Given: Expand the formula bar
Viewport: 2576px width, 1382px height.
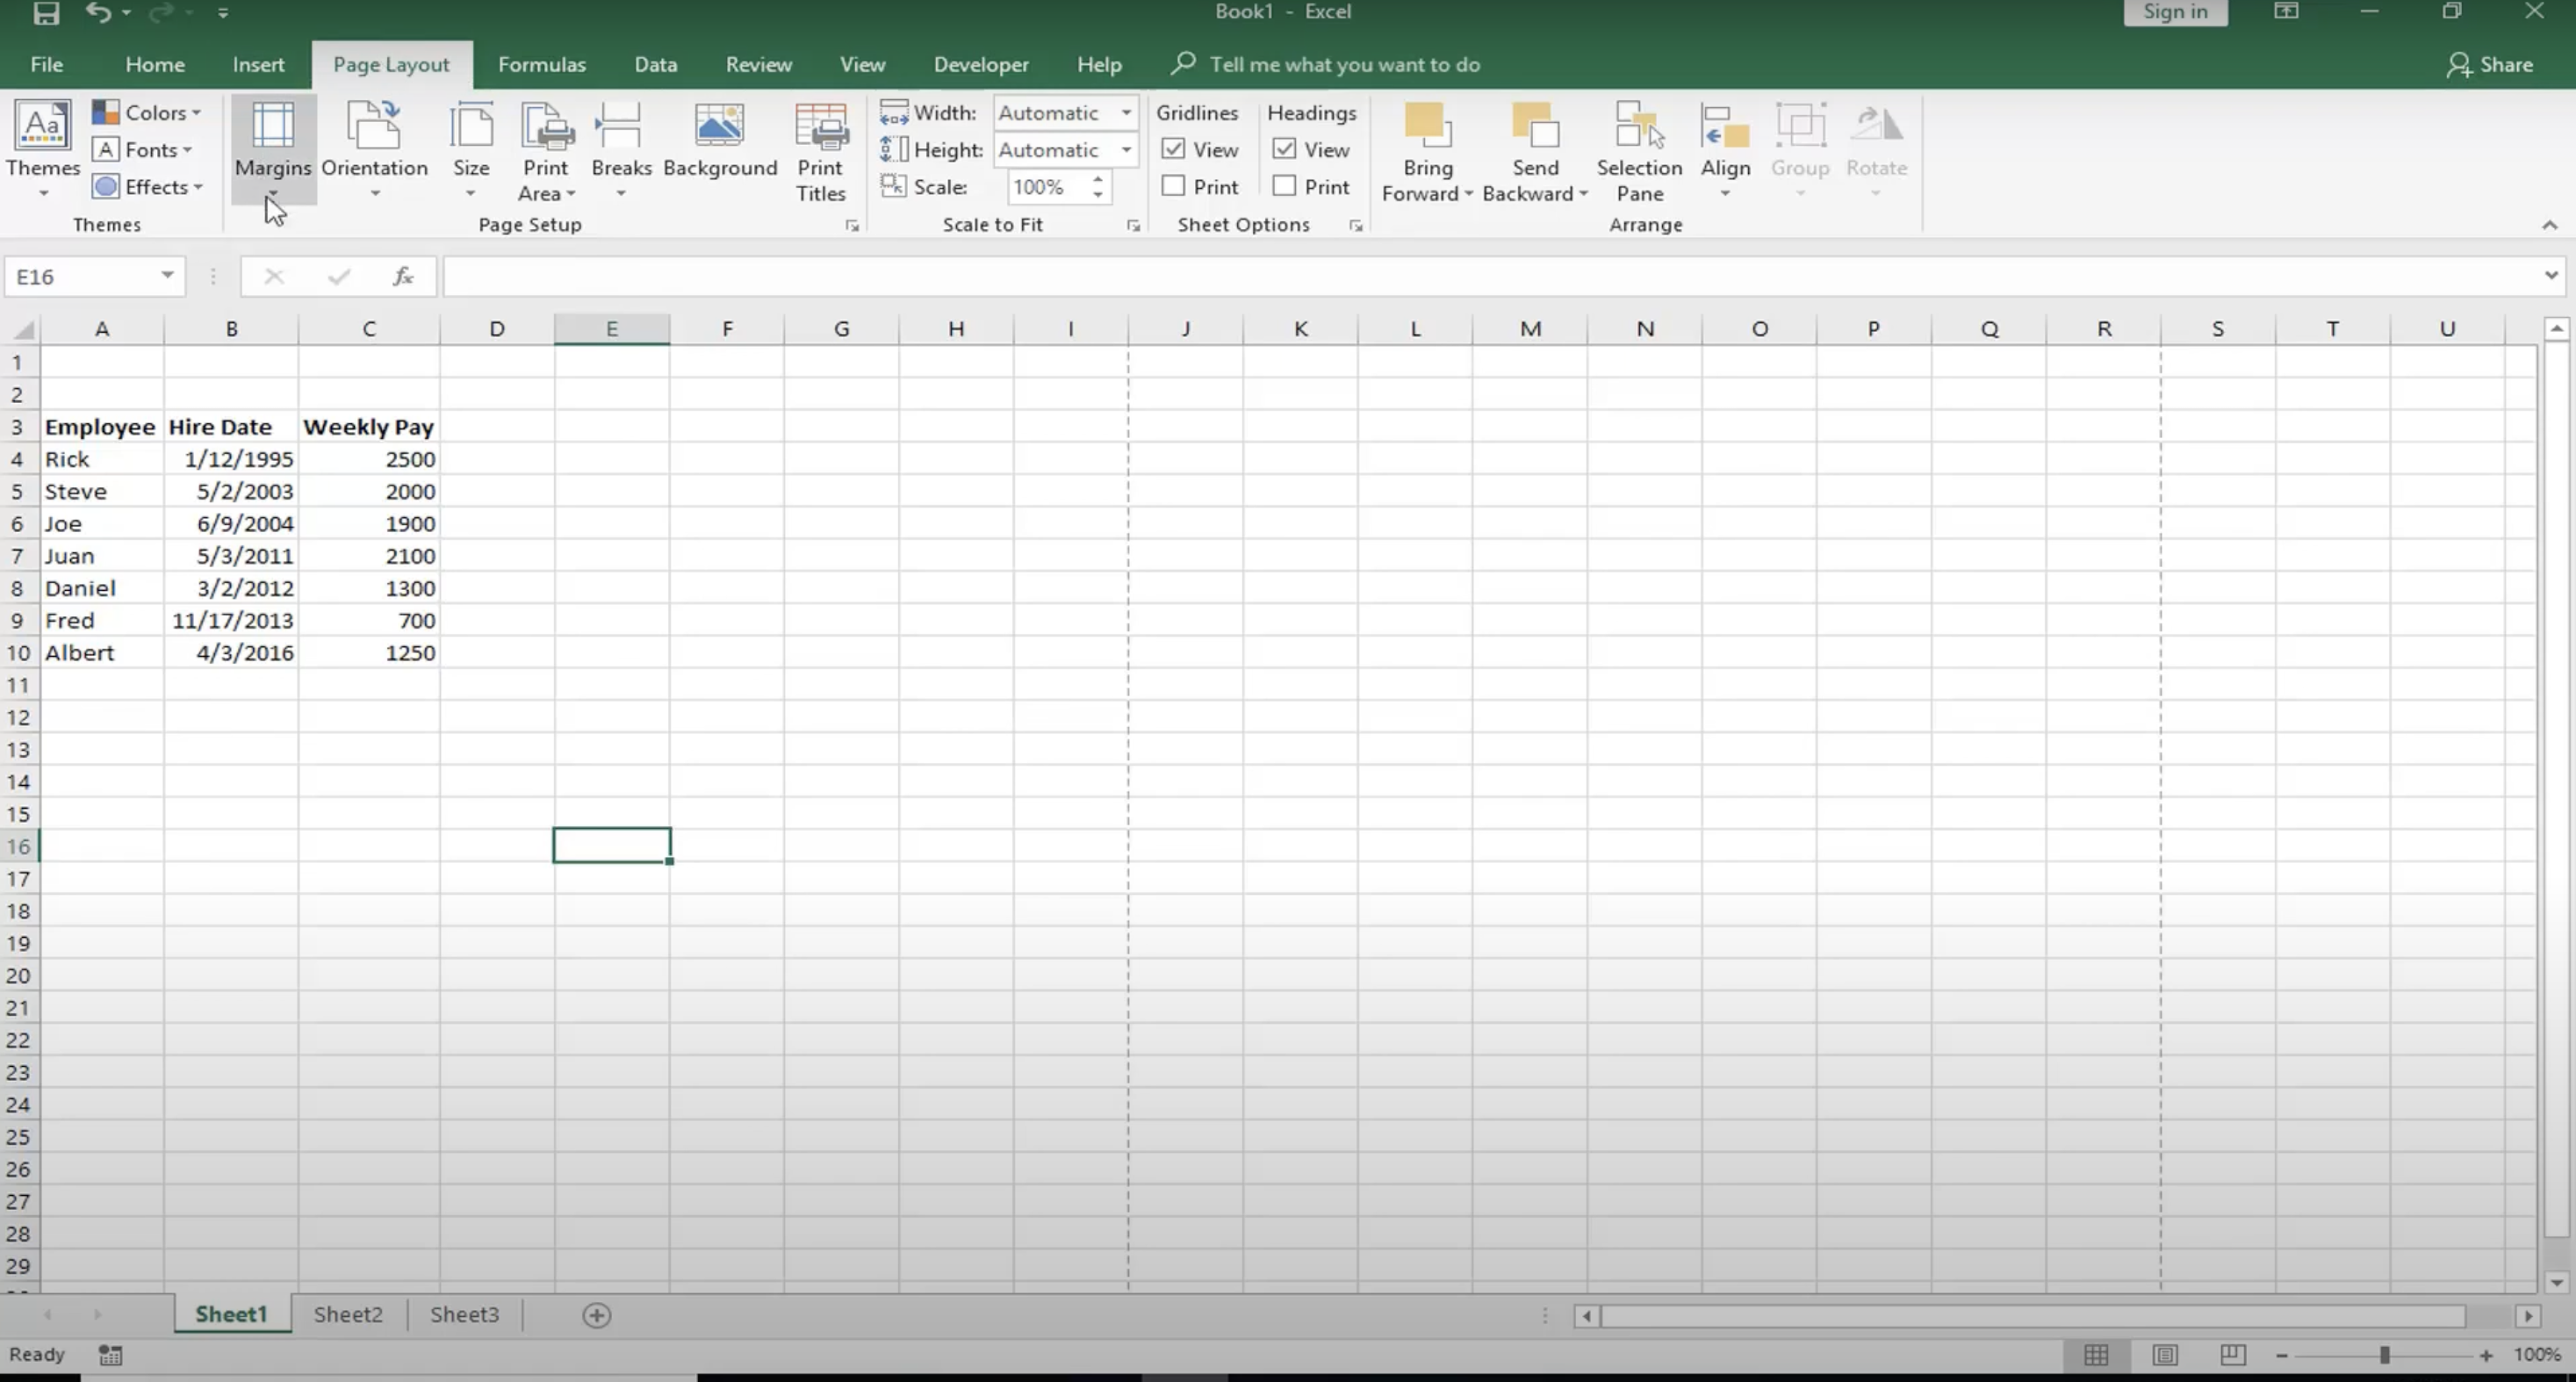Looking at the screenshot, I should (x=2551, y=275).
